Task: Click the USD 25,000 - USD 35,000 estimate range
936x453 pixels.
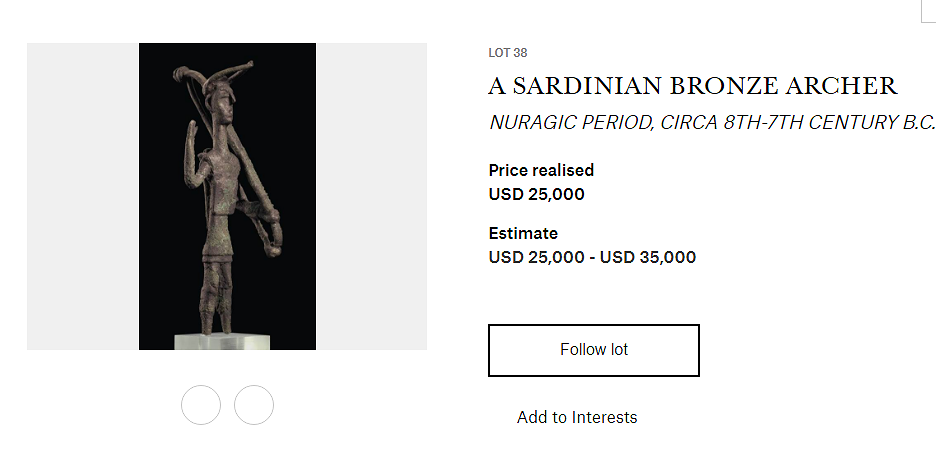Action: 592,257
